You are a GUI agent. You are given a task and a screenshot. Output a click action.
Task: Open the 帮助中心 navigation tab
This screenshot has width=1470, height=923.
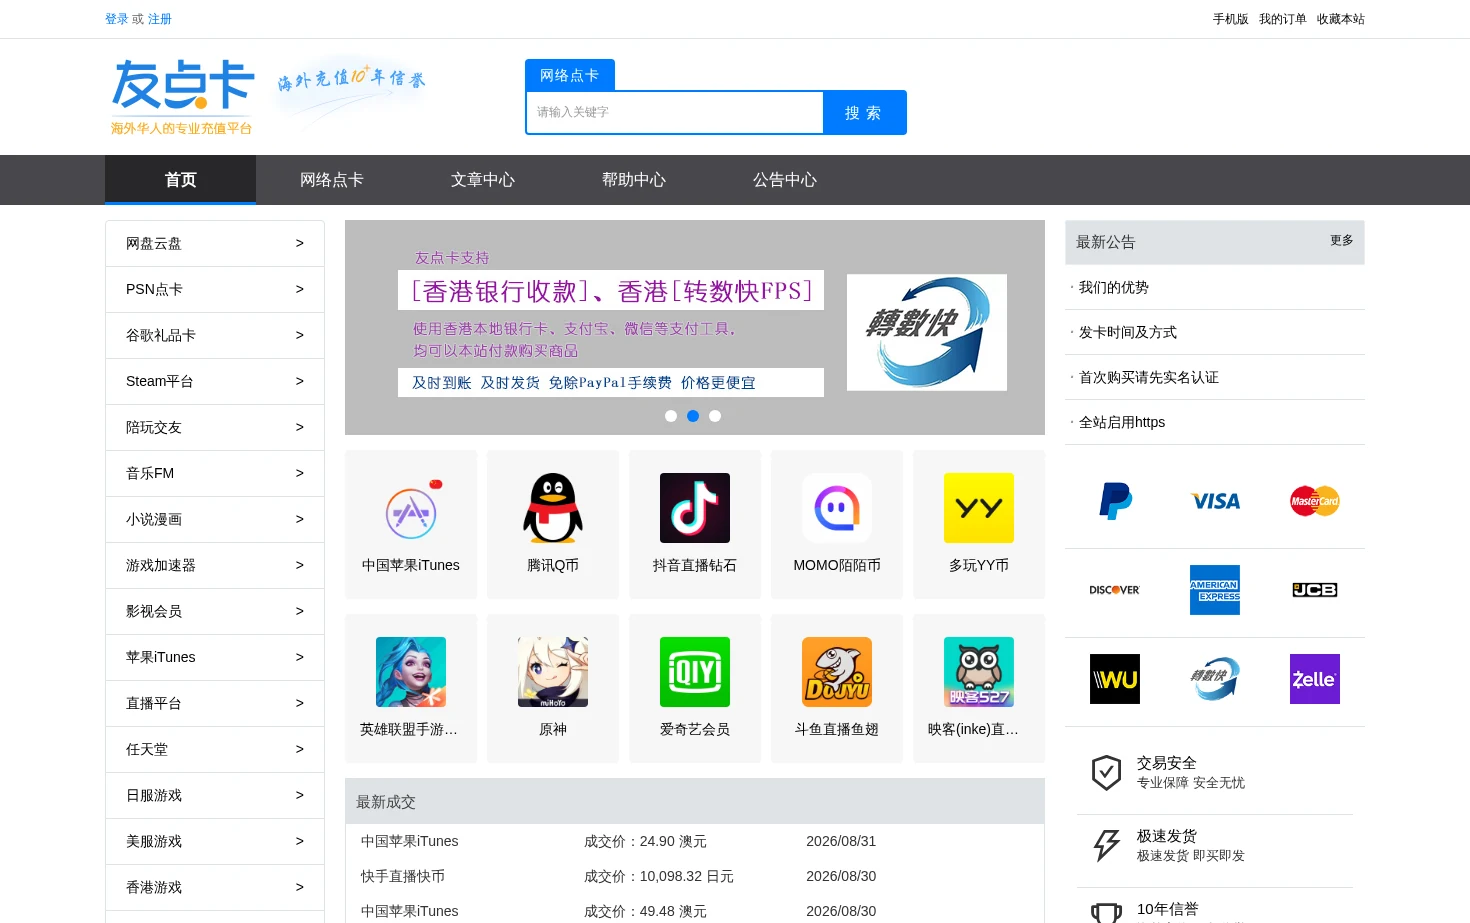(633, 180)
